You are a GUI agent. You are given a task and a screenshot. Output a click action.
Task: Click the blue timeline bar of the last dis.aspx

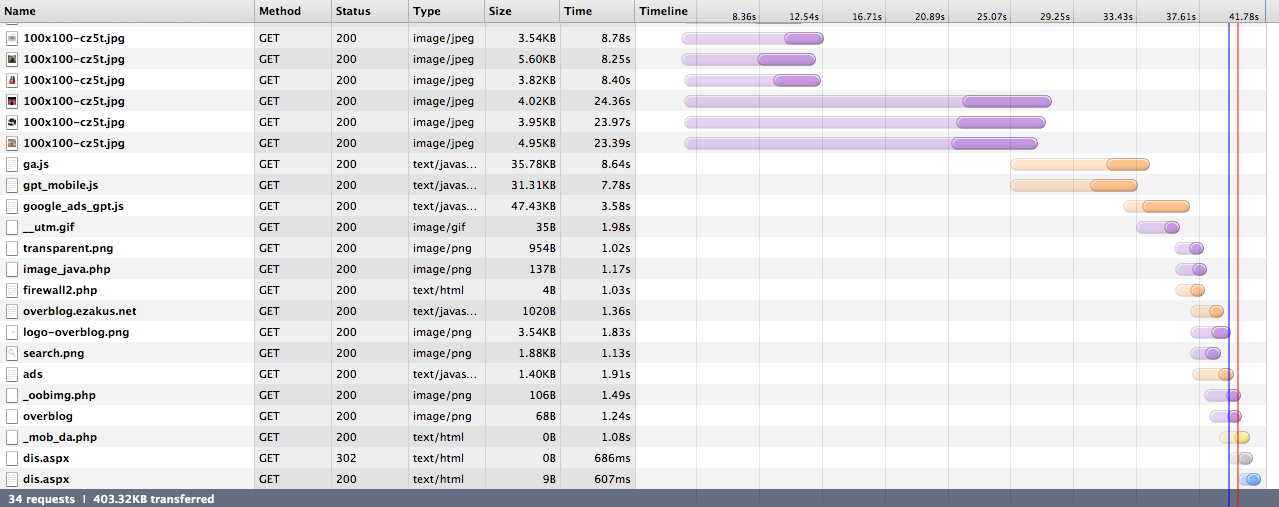coord(1250,479)
